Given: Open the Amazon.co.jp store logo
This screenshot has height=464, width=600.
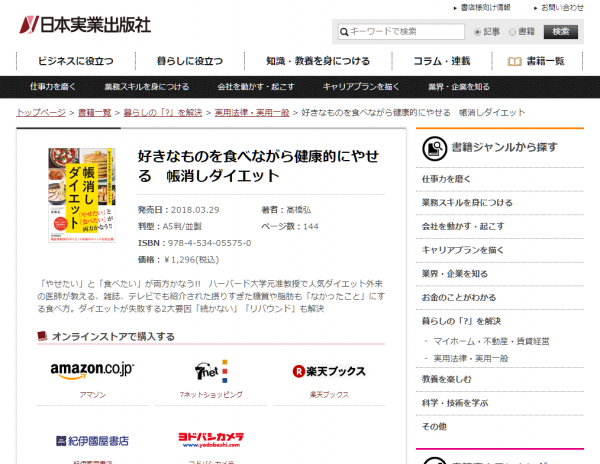Looking at the screenshot, I should pyautogui.click(x=92, y=370).
